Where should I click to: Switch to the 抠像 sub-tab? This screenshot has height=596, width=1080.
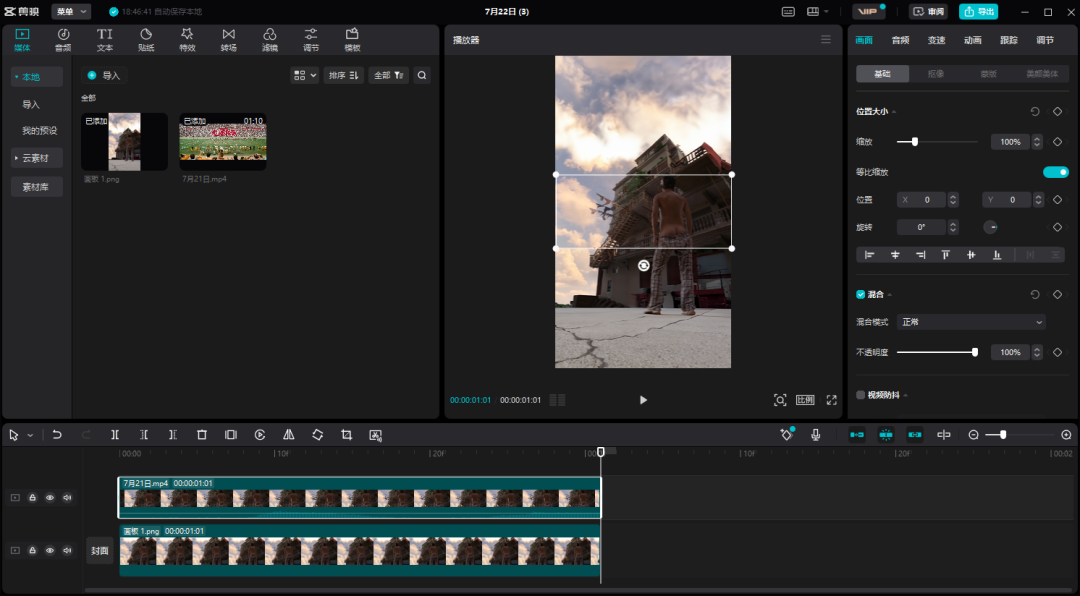[936, 74]
